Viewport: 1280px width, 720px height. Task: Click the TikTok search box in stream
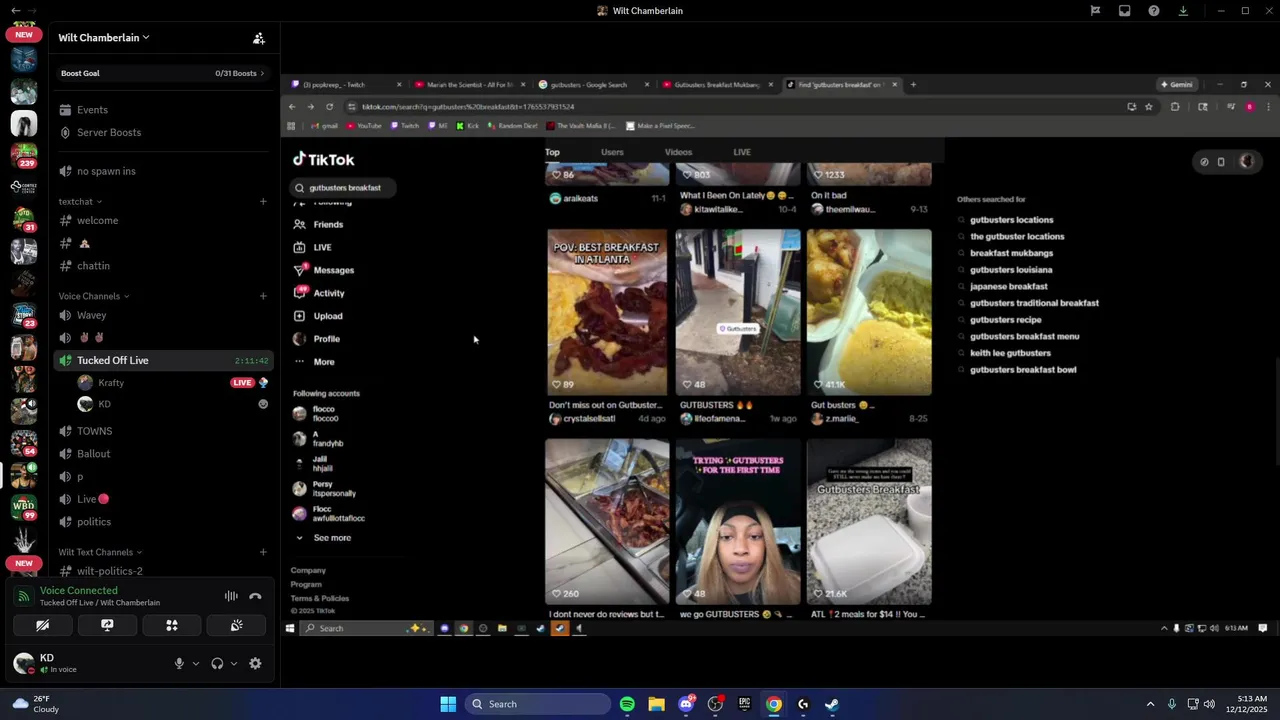(x=344, y=187)
